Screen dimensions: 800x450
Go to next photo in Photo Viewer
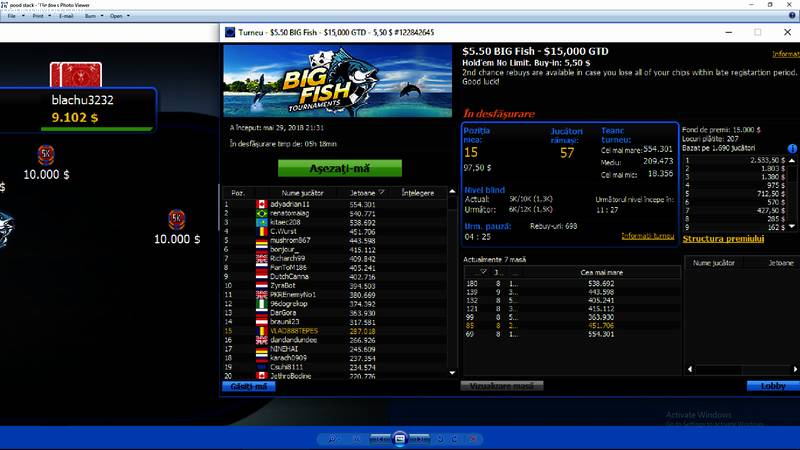click(x=419, y=439)
